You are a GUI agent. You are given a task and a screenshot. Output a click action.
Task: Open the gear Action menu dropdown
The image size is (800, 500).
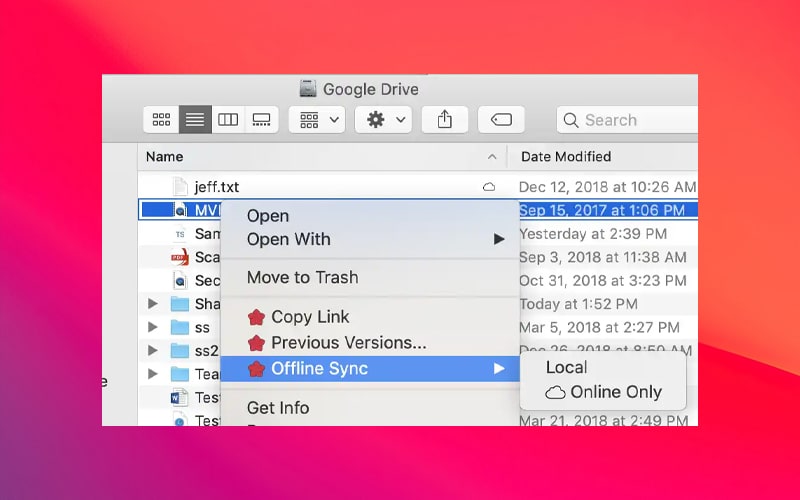[385, 119]
